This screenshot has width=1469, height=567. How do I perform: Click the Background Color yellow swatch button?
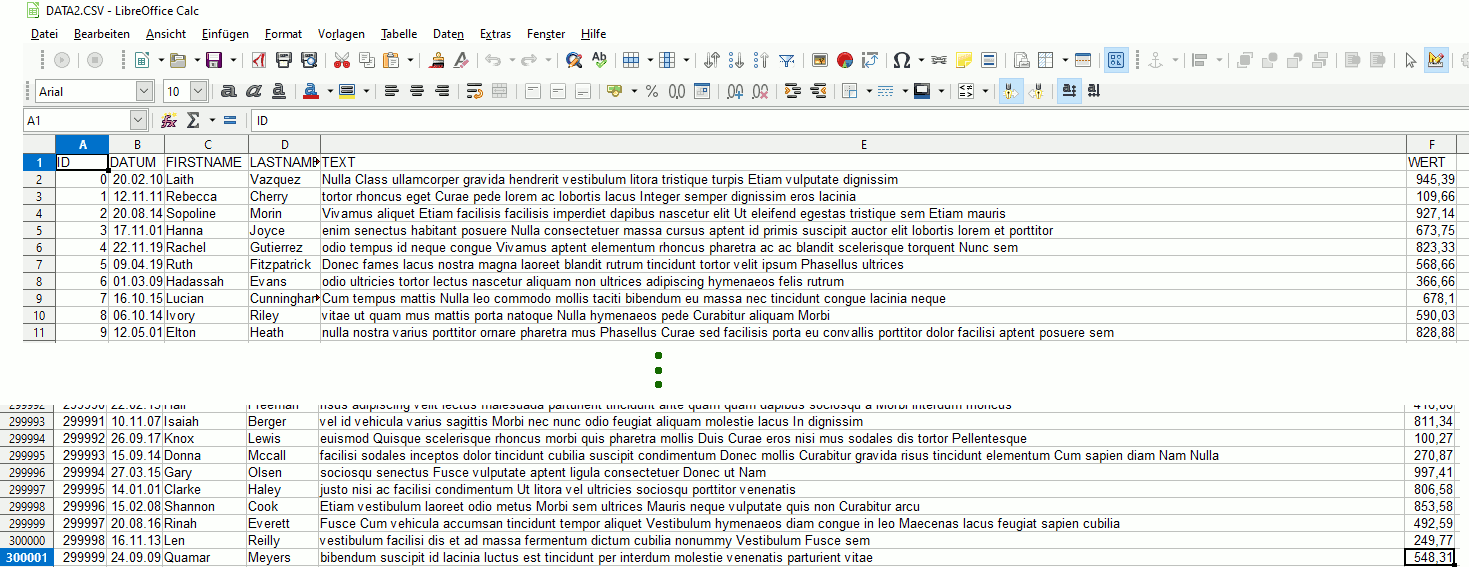(x=347, y=91)
